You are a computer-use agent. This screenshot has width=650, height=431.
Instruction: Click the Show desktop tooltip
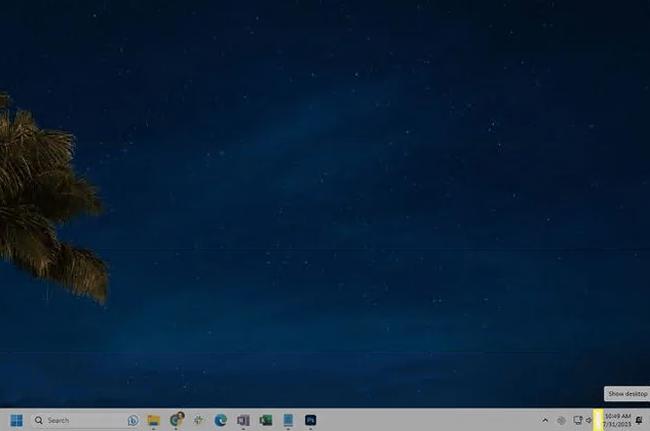[626, 394]
